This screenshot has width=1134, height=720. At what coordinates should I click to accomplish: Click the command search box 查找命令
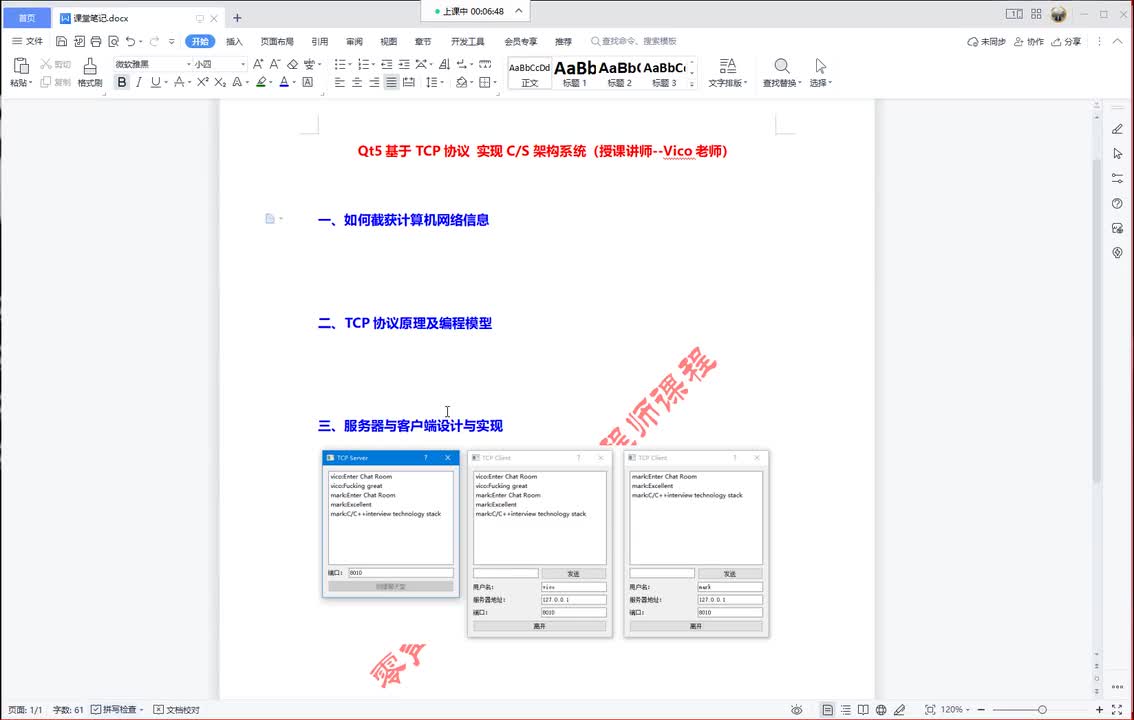[x=634, y=41]
